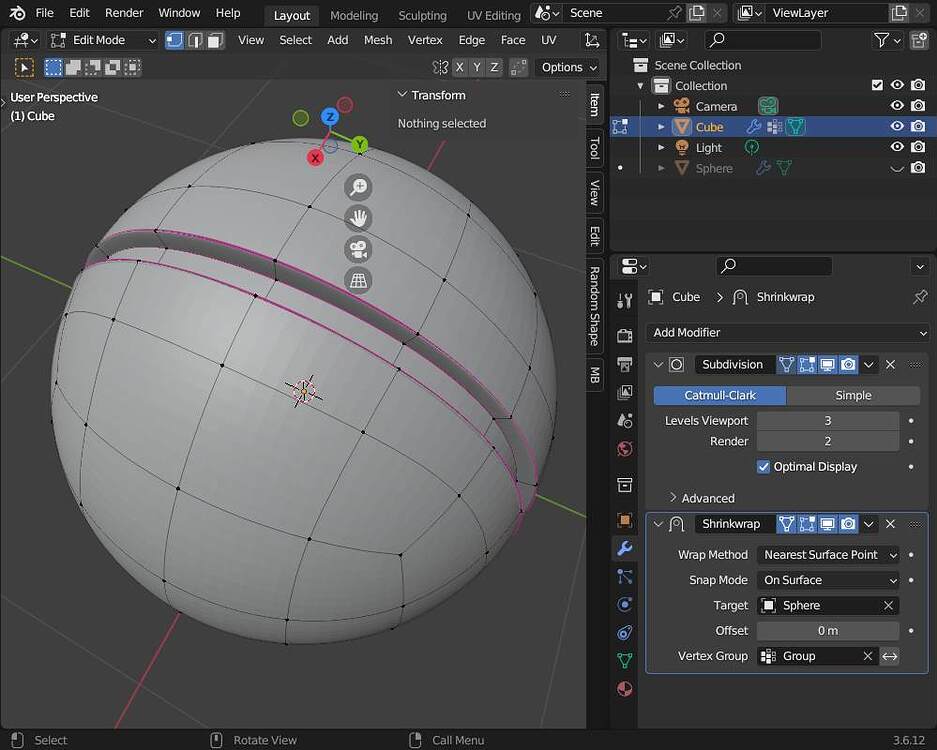Toggle Shrinkwrap modifier render visibility
This screenshot has width=937, height=750.
tap(848, 524)
